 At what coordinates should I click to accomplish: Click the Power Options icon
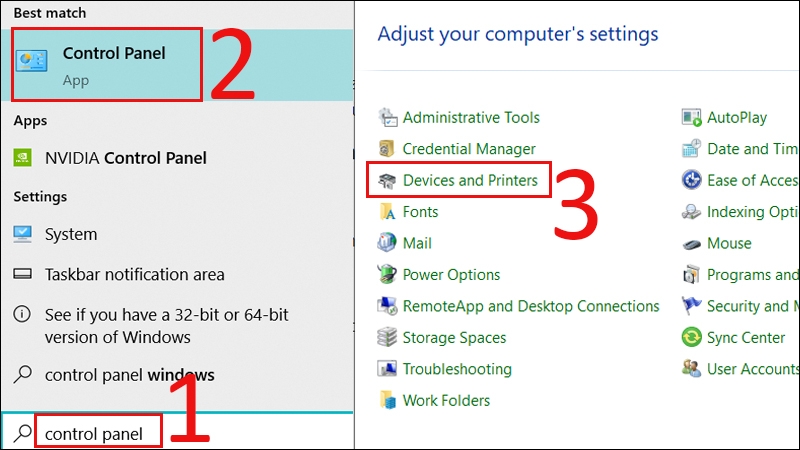[388, 274]
